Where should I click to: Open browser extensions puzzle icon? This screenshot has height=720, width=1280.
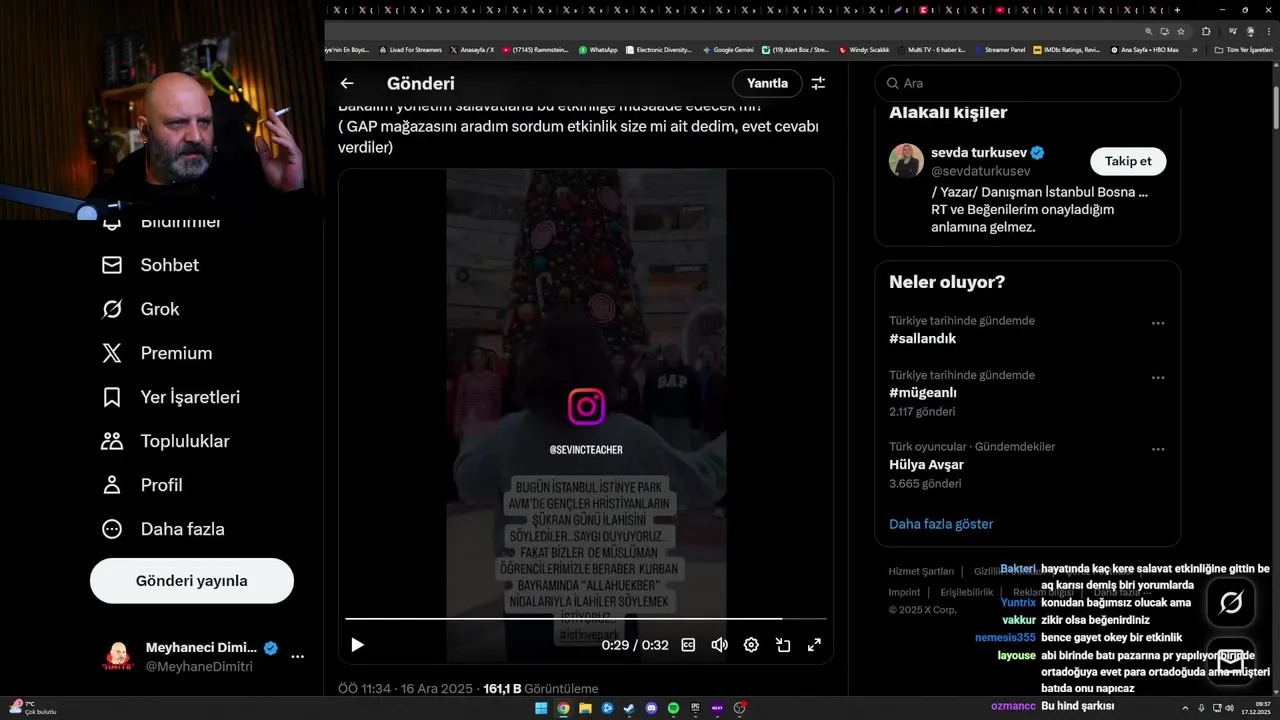pyautogui.click(x=1206, y=31)
